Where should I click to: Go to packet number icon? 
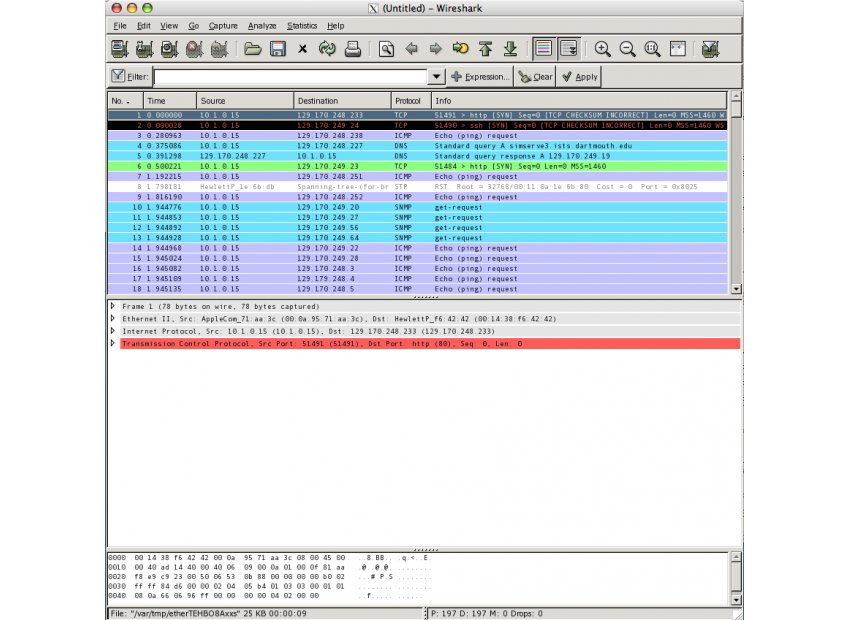pyautogui.click(x=461, y=49)
